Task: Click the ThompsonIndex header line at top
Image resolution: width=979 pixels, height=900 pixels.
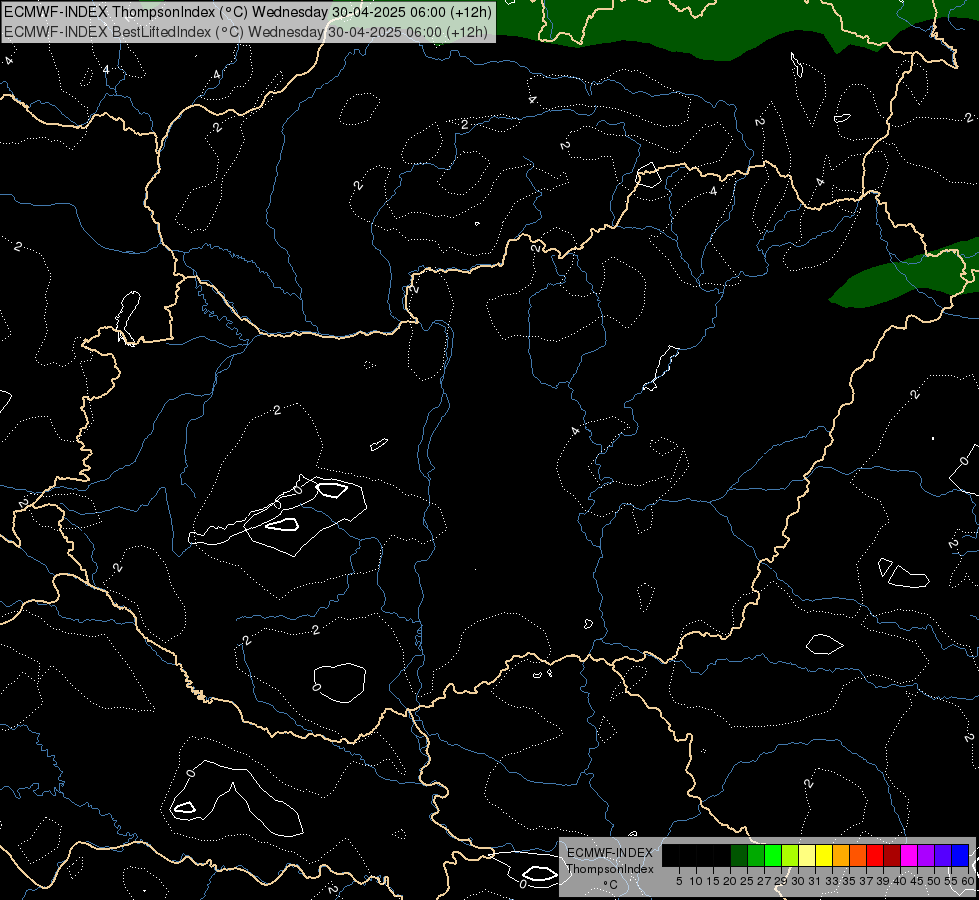Action: (248, 12)
